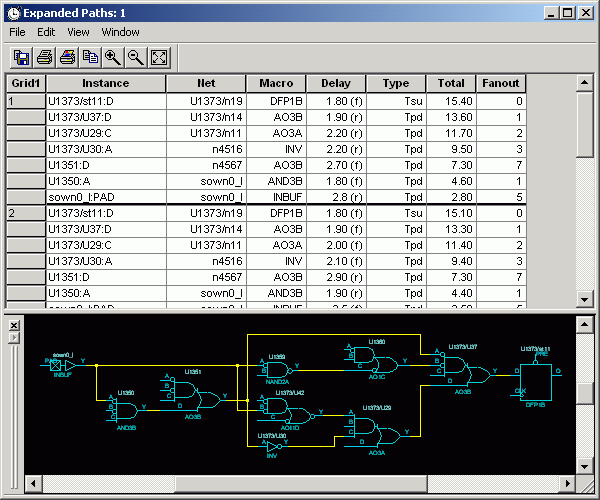Maximize the Expanded Paths window
The width and height of the screenshot is (600, 500).
pyautogui.click(x=567, y=13)
